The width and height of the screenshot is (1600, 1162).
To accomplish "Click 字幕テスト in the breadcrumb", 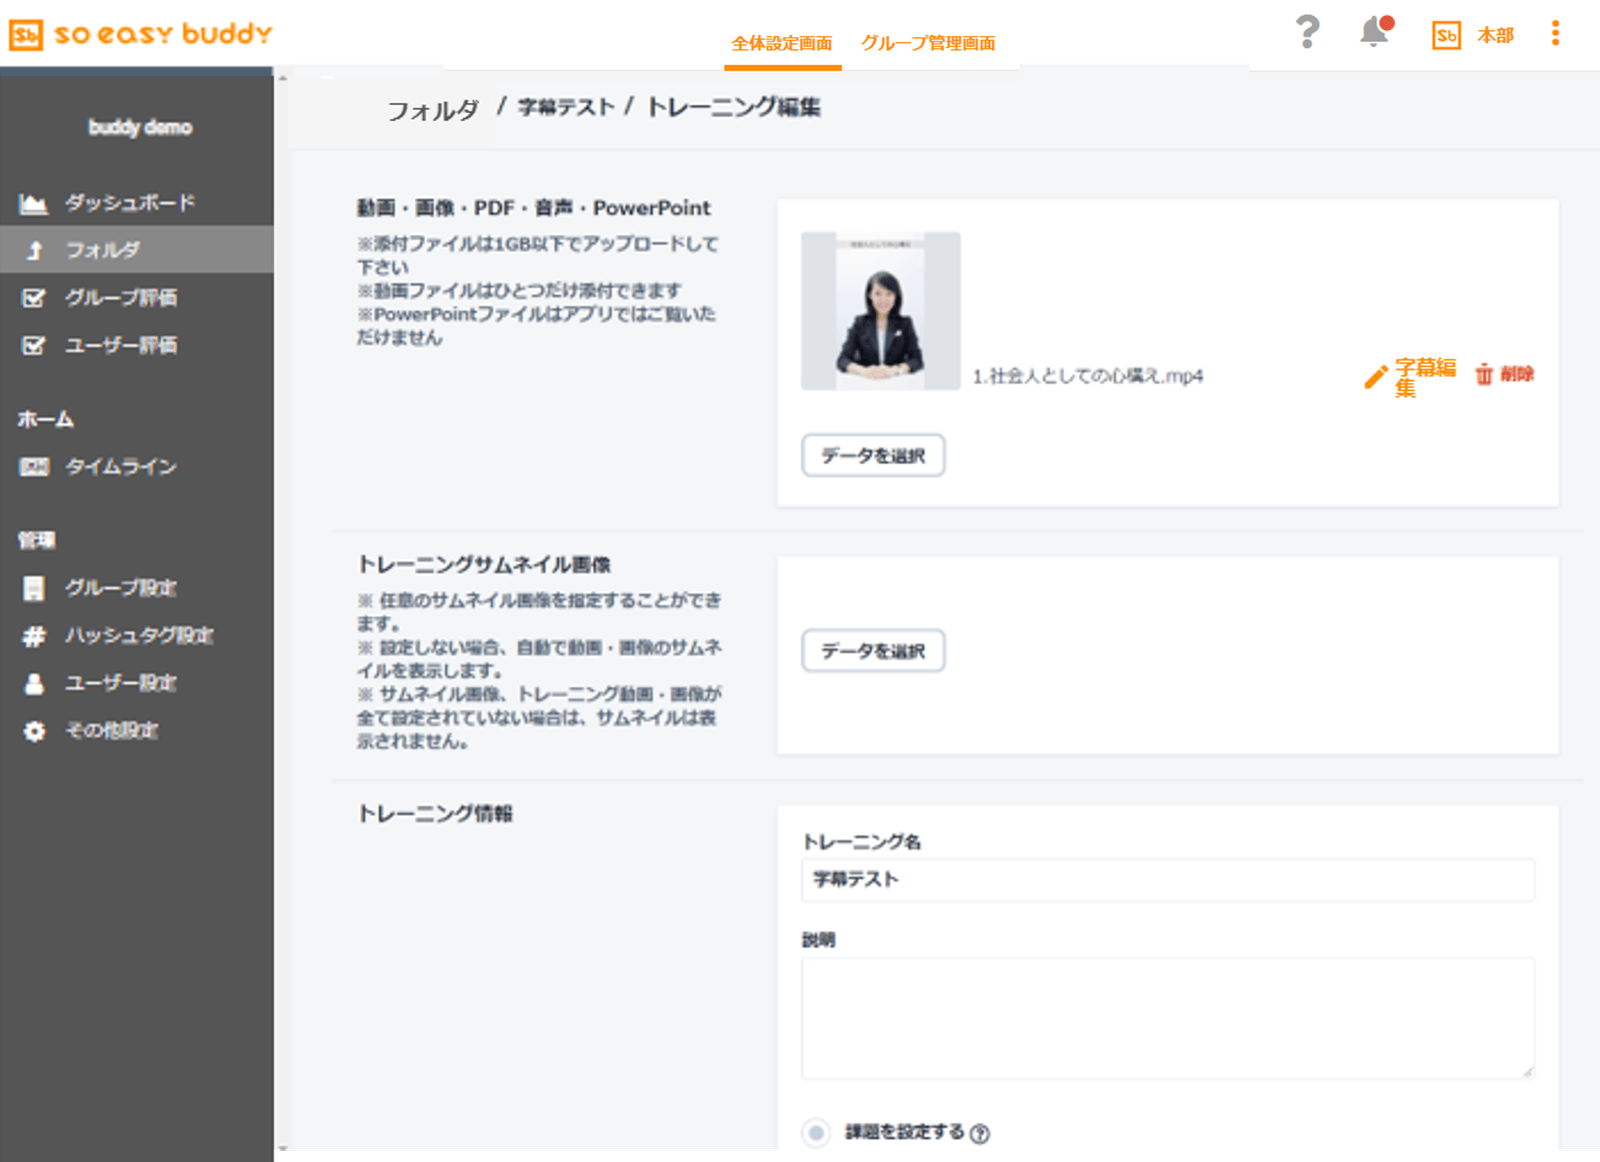I will 566,107.
